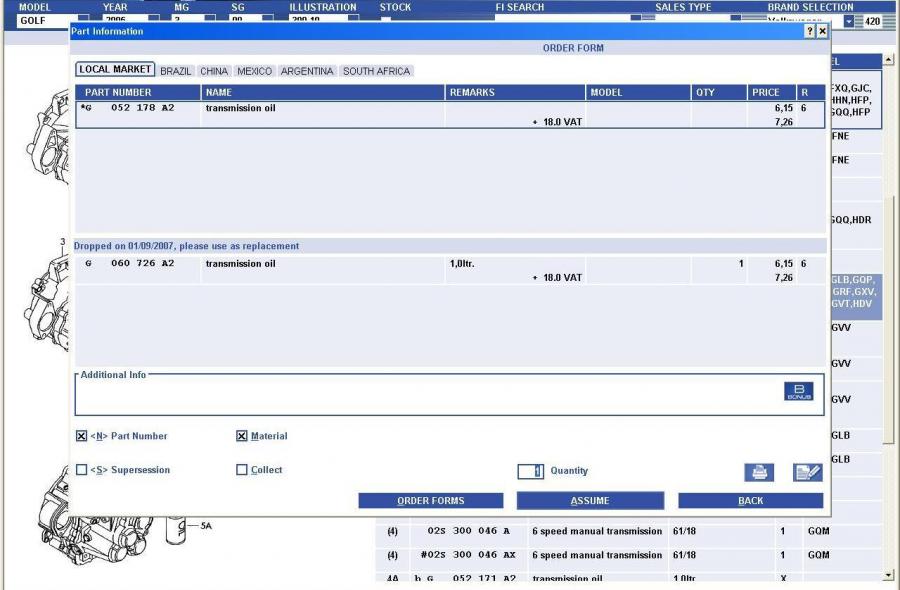The image size is (900, 590).
Task: Open the Brand Selection dropdown arrow
Action: 850,21
